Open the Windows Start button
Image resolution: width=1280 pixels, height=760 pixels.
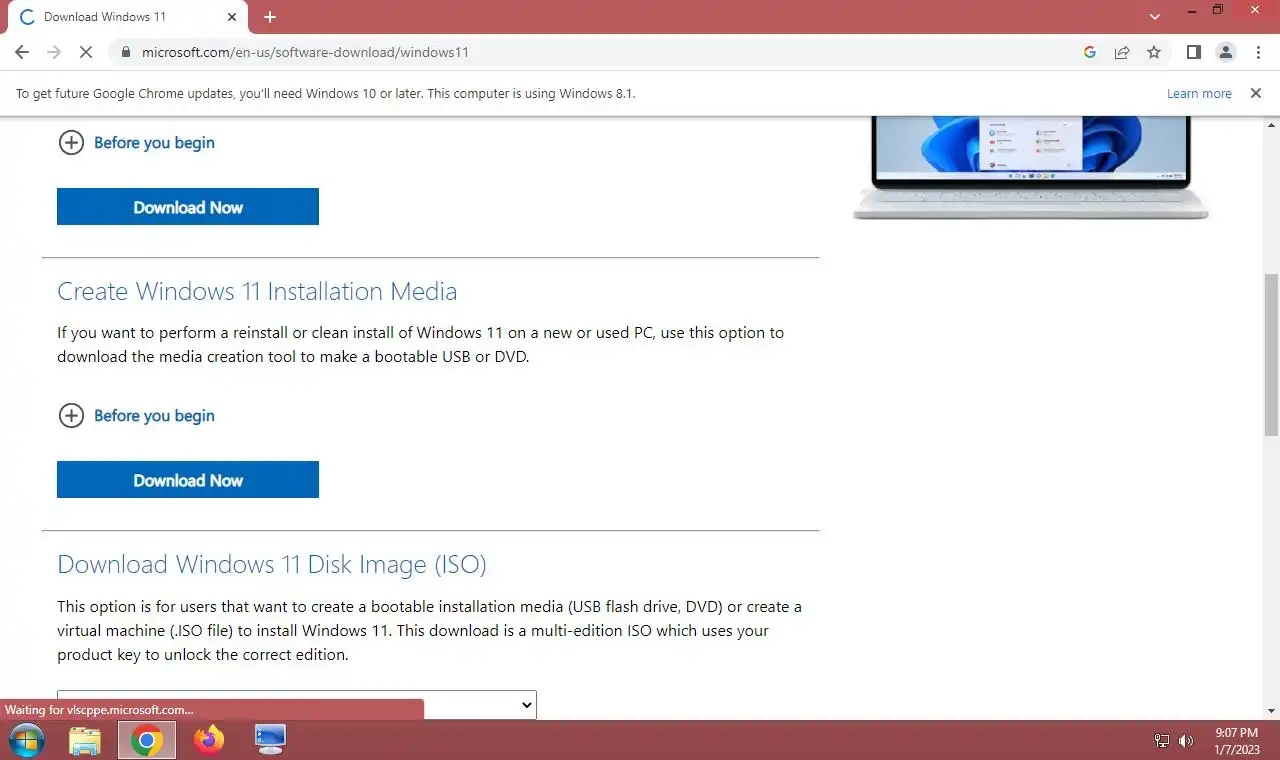[x=27, y=740]
